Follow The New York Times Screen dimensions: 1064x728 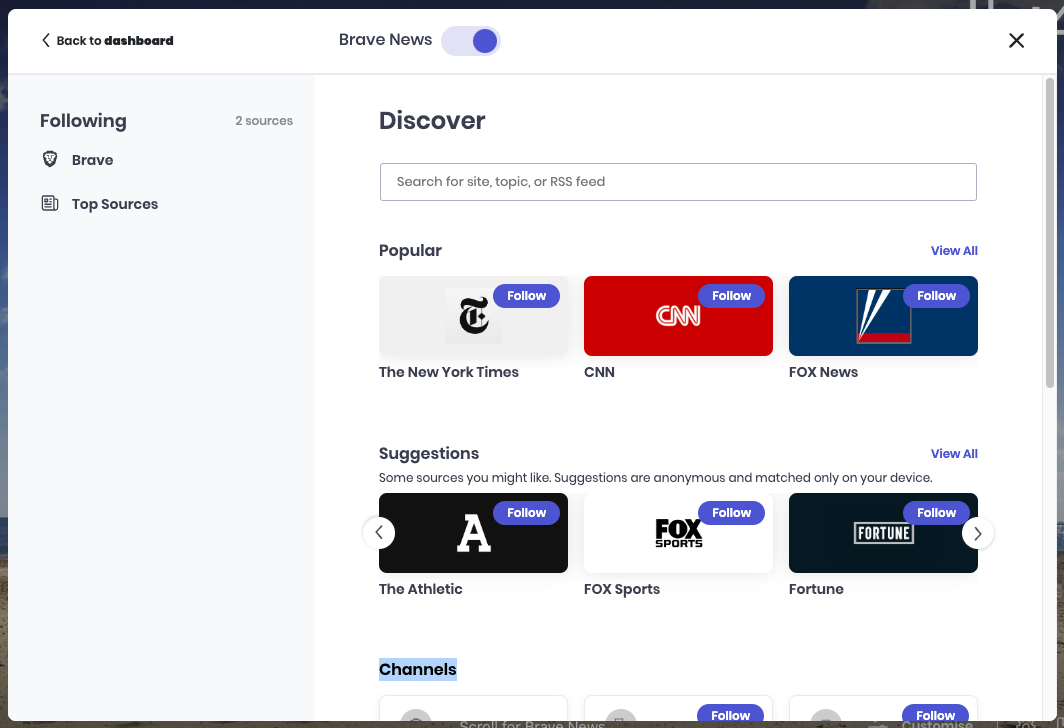526,295
